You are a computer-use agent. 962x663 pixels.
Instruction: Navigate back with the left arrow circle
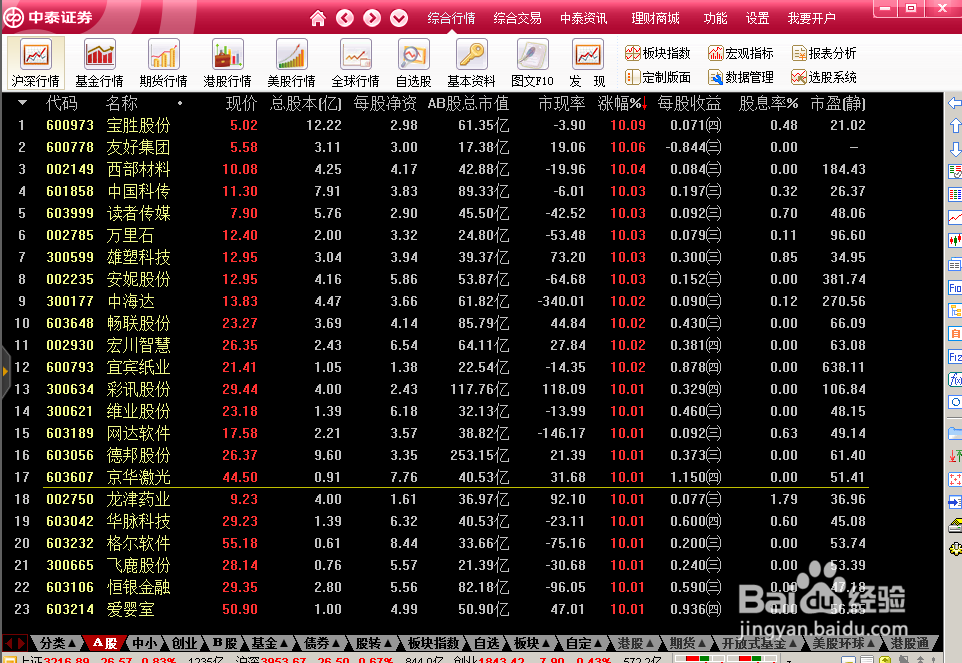coord(345,18)
